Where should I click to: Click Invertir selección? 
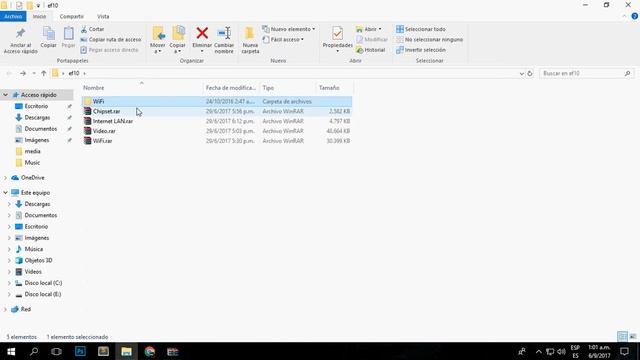[421, 50]
